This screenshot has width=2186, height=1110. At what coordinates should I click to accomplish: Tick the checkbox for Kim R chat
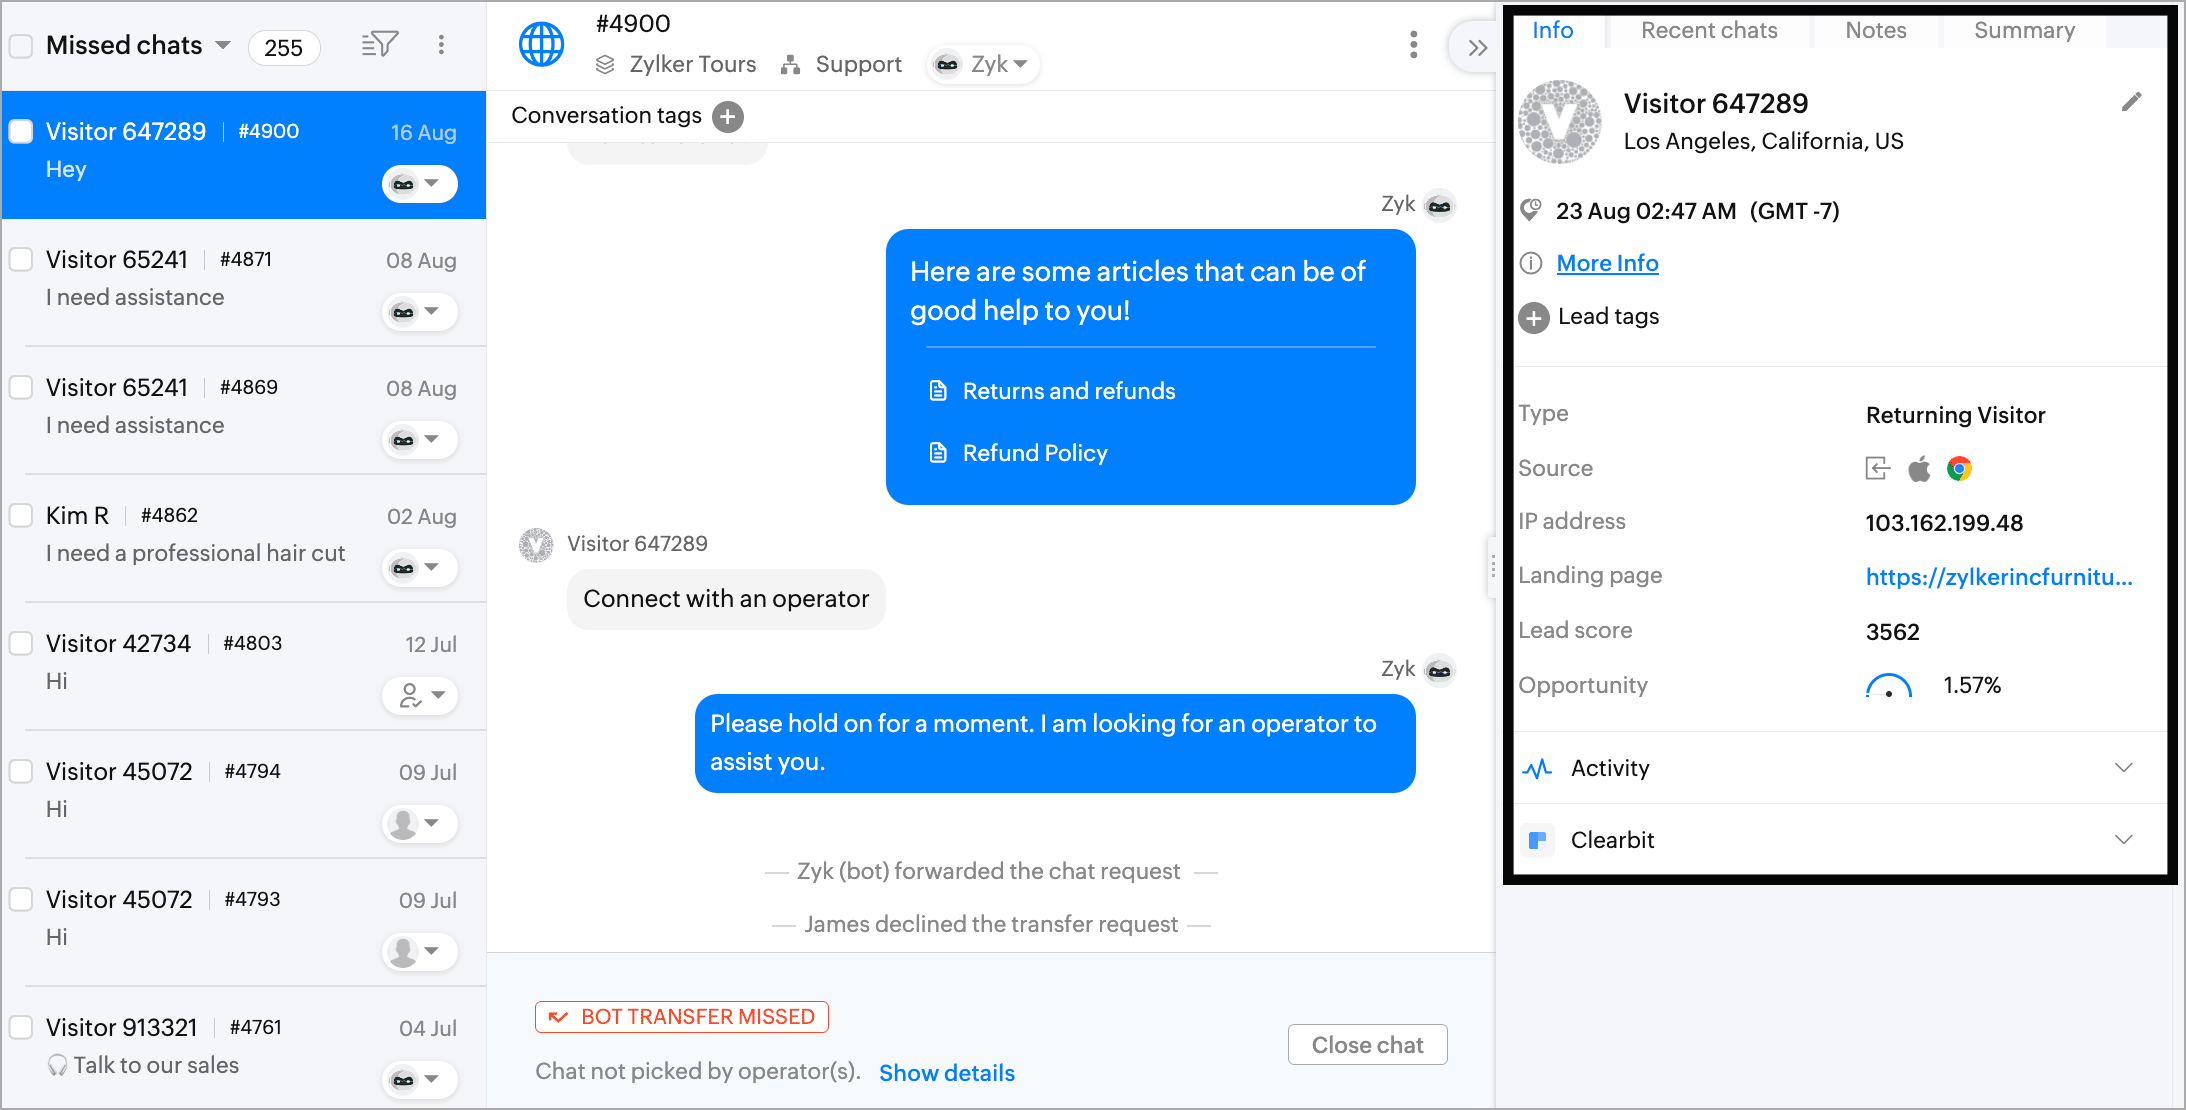tap(21, 515)
